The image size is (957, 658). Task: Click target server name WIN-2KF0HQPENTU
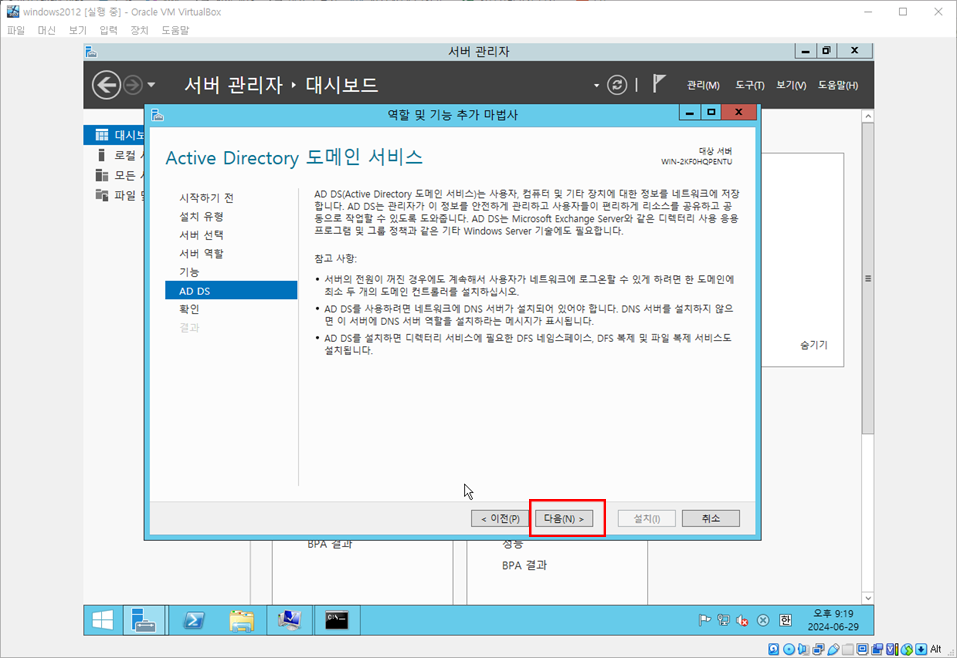tap(696, 162)
